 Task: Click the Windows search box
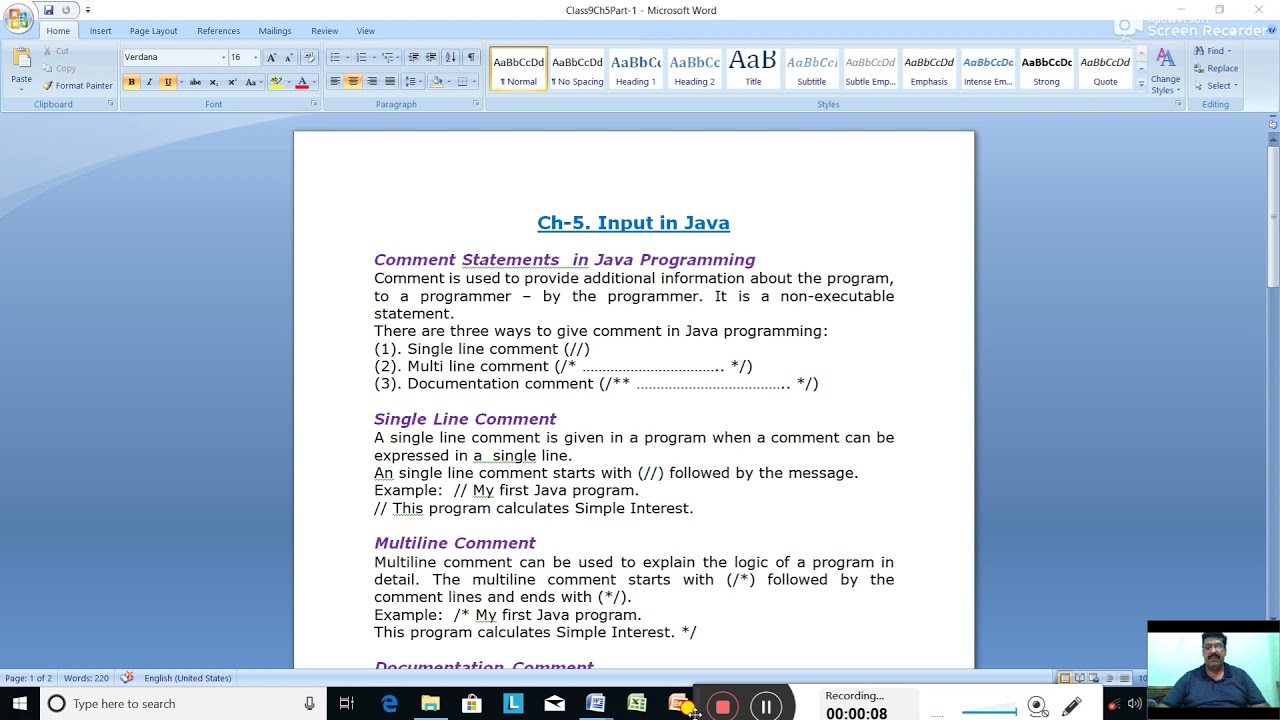pos(180,704)
